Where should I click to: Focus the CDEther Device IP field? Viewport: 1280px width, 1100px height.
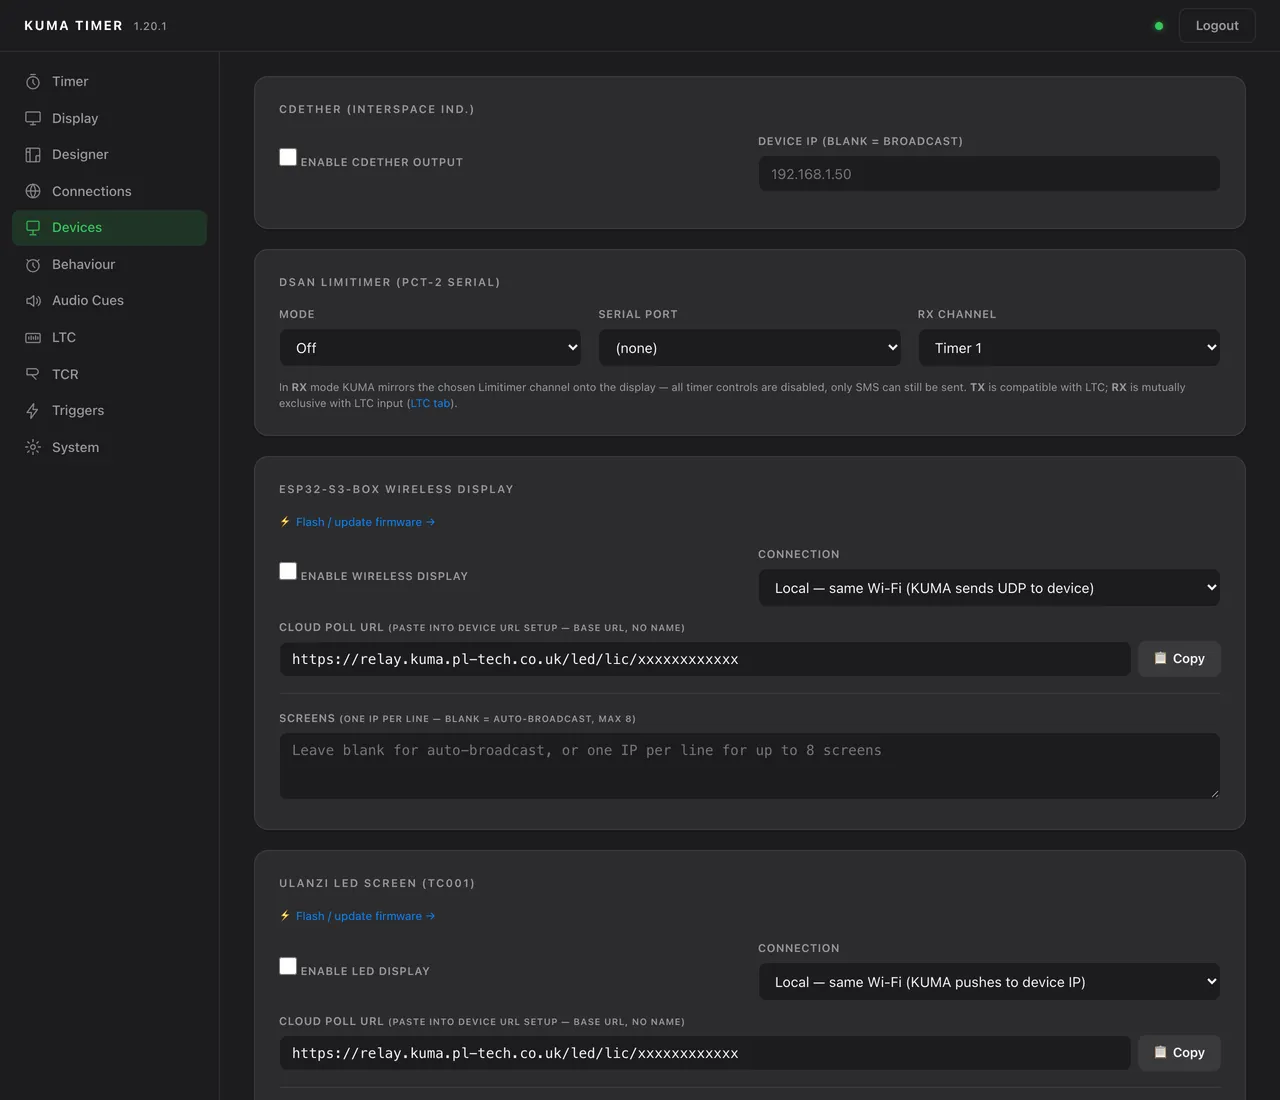tap(989, 174)
